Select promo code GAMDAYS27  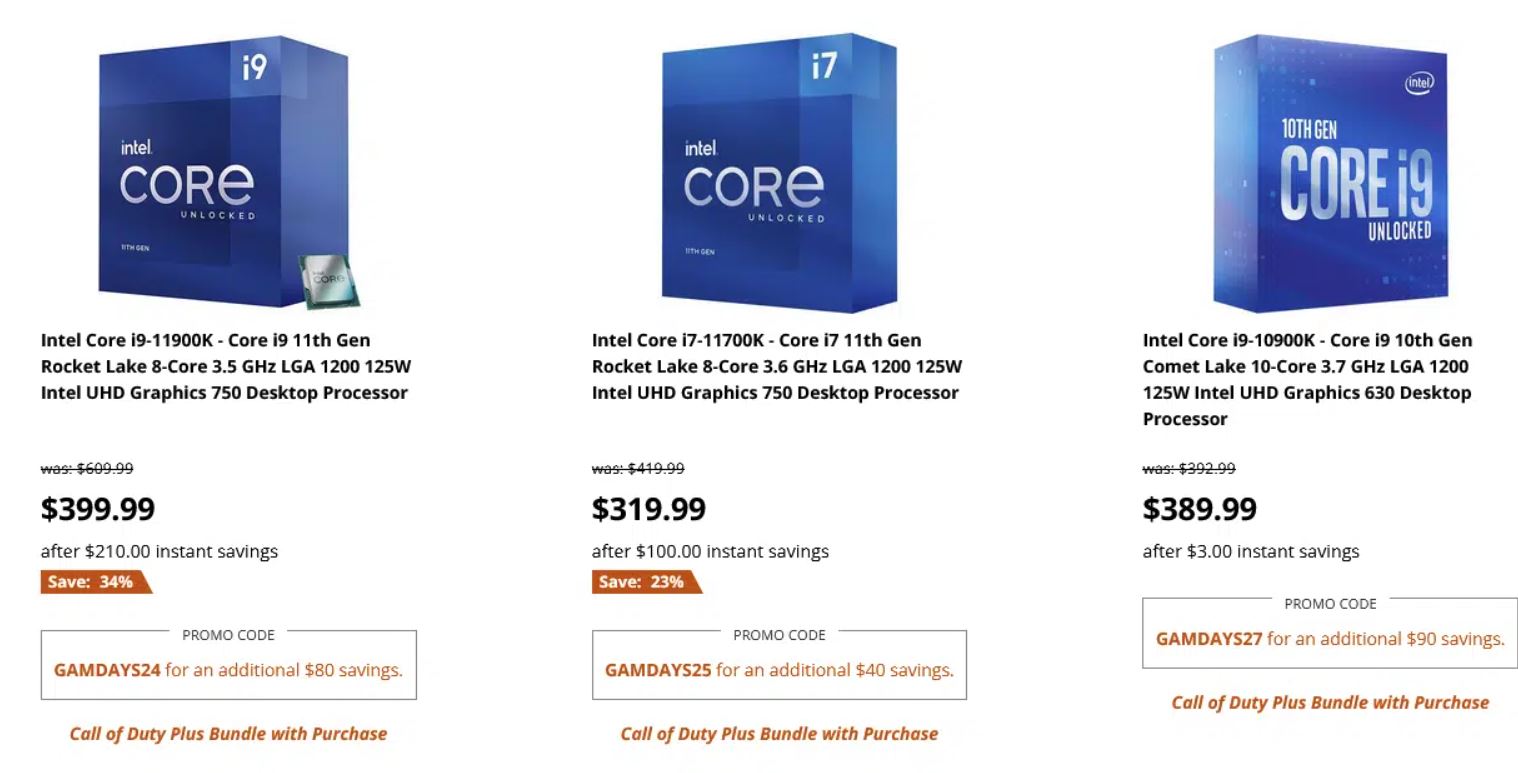click(x=1209, y=639)
